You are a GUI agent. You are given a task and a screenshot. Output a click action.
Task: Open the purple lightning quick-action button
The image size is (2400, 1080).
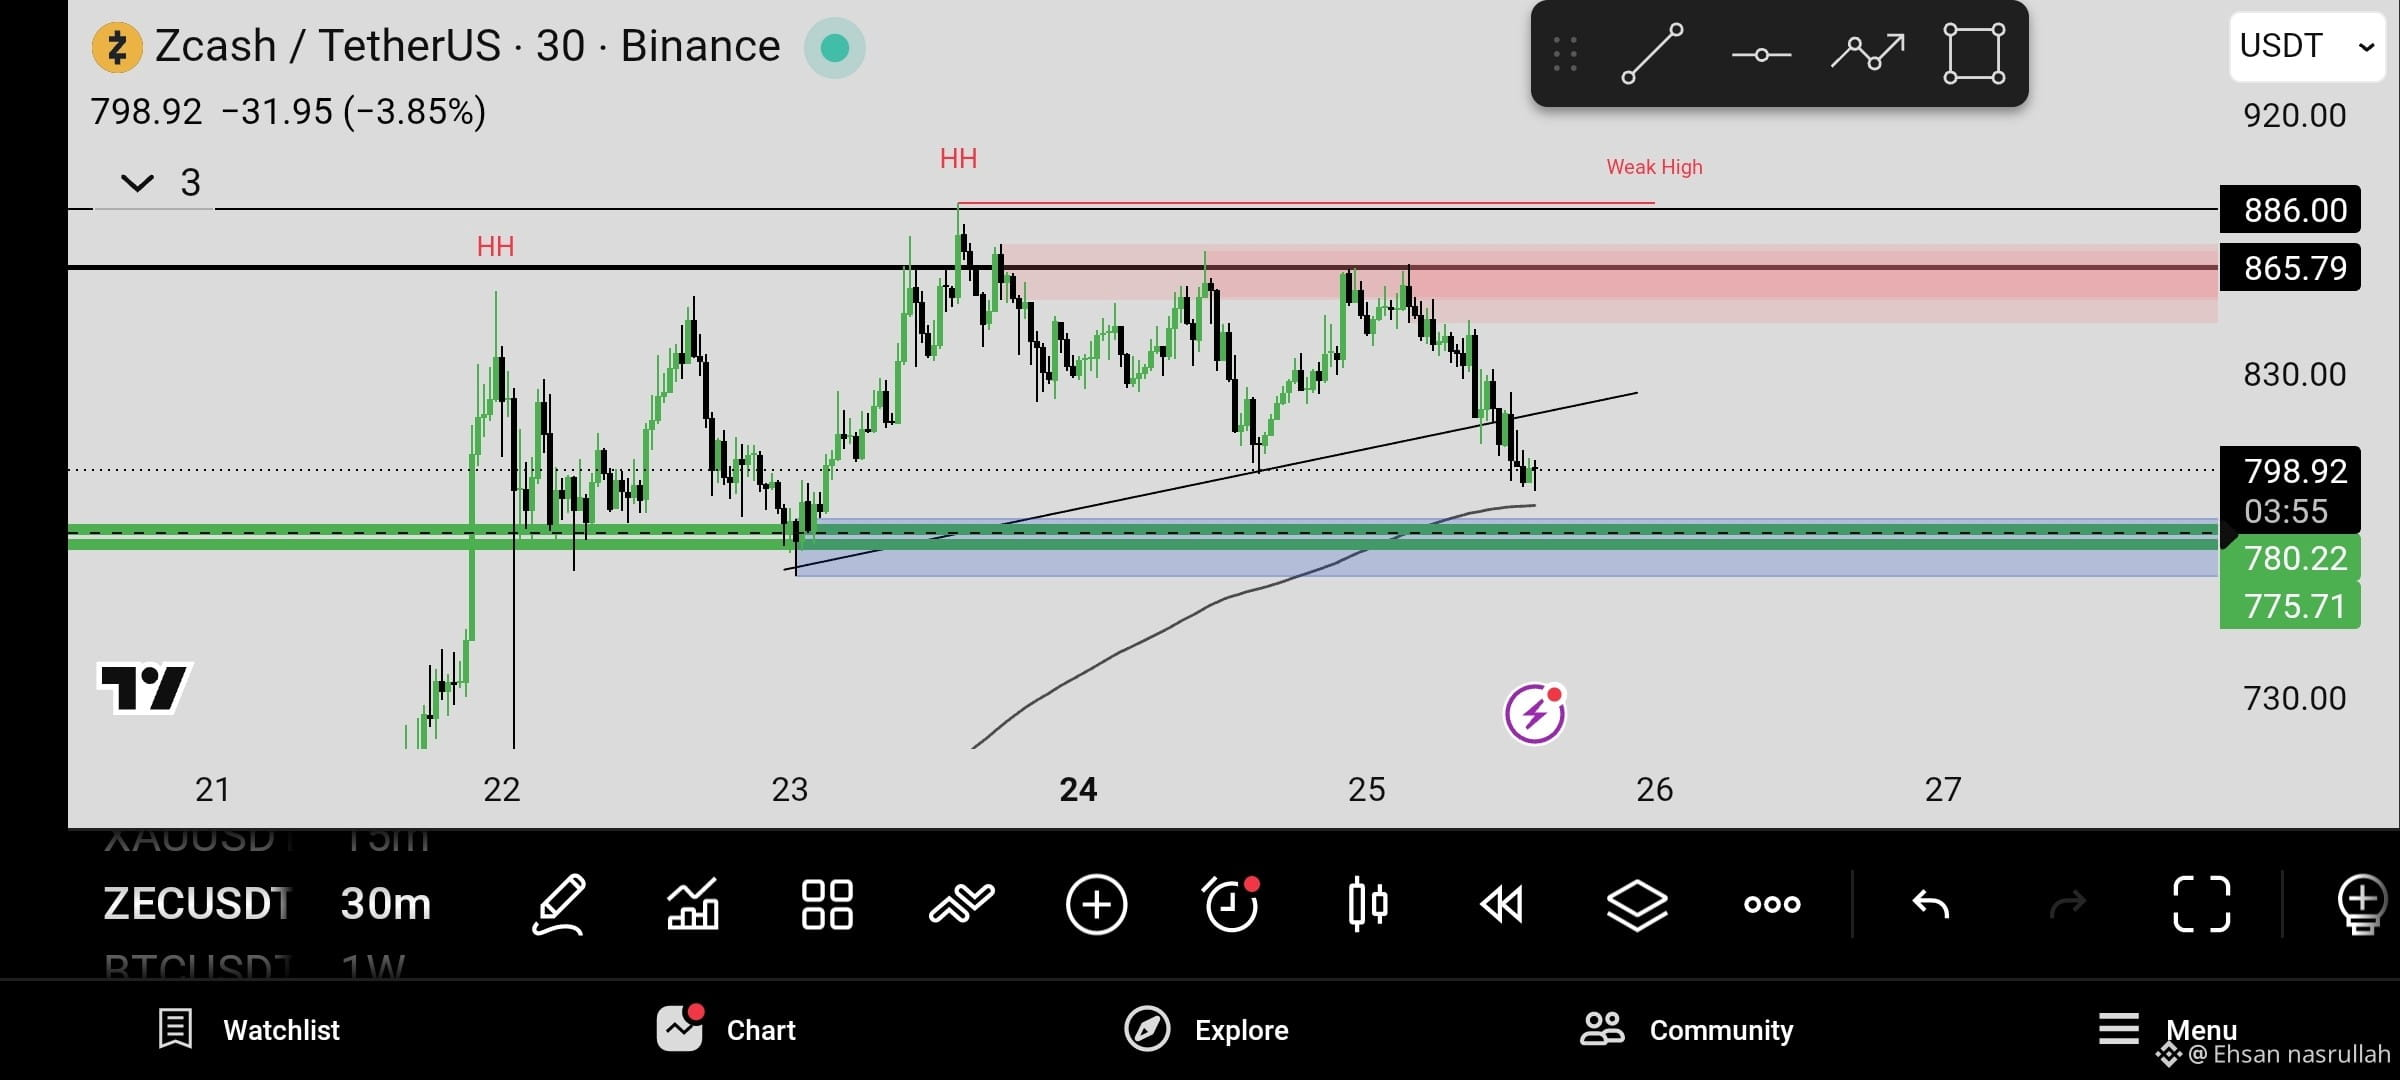click(x=1535, y=714)
